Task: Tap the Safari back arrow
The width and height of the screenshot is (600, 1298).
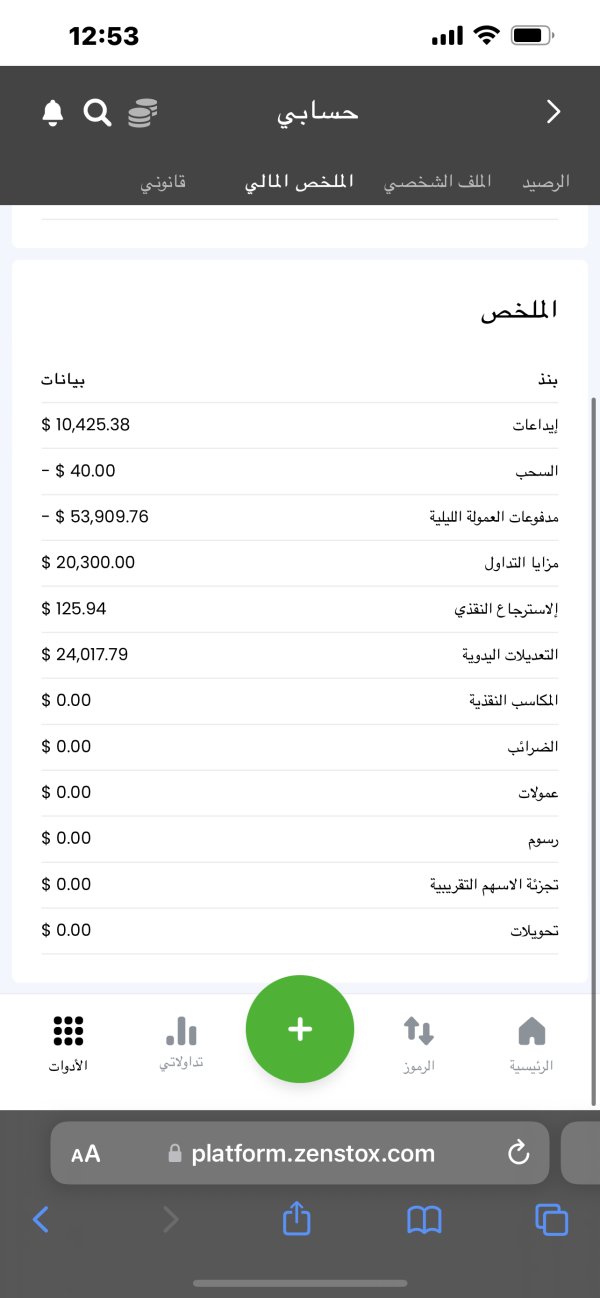Action: [x=41, y=1219]
